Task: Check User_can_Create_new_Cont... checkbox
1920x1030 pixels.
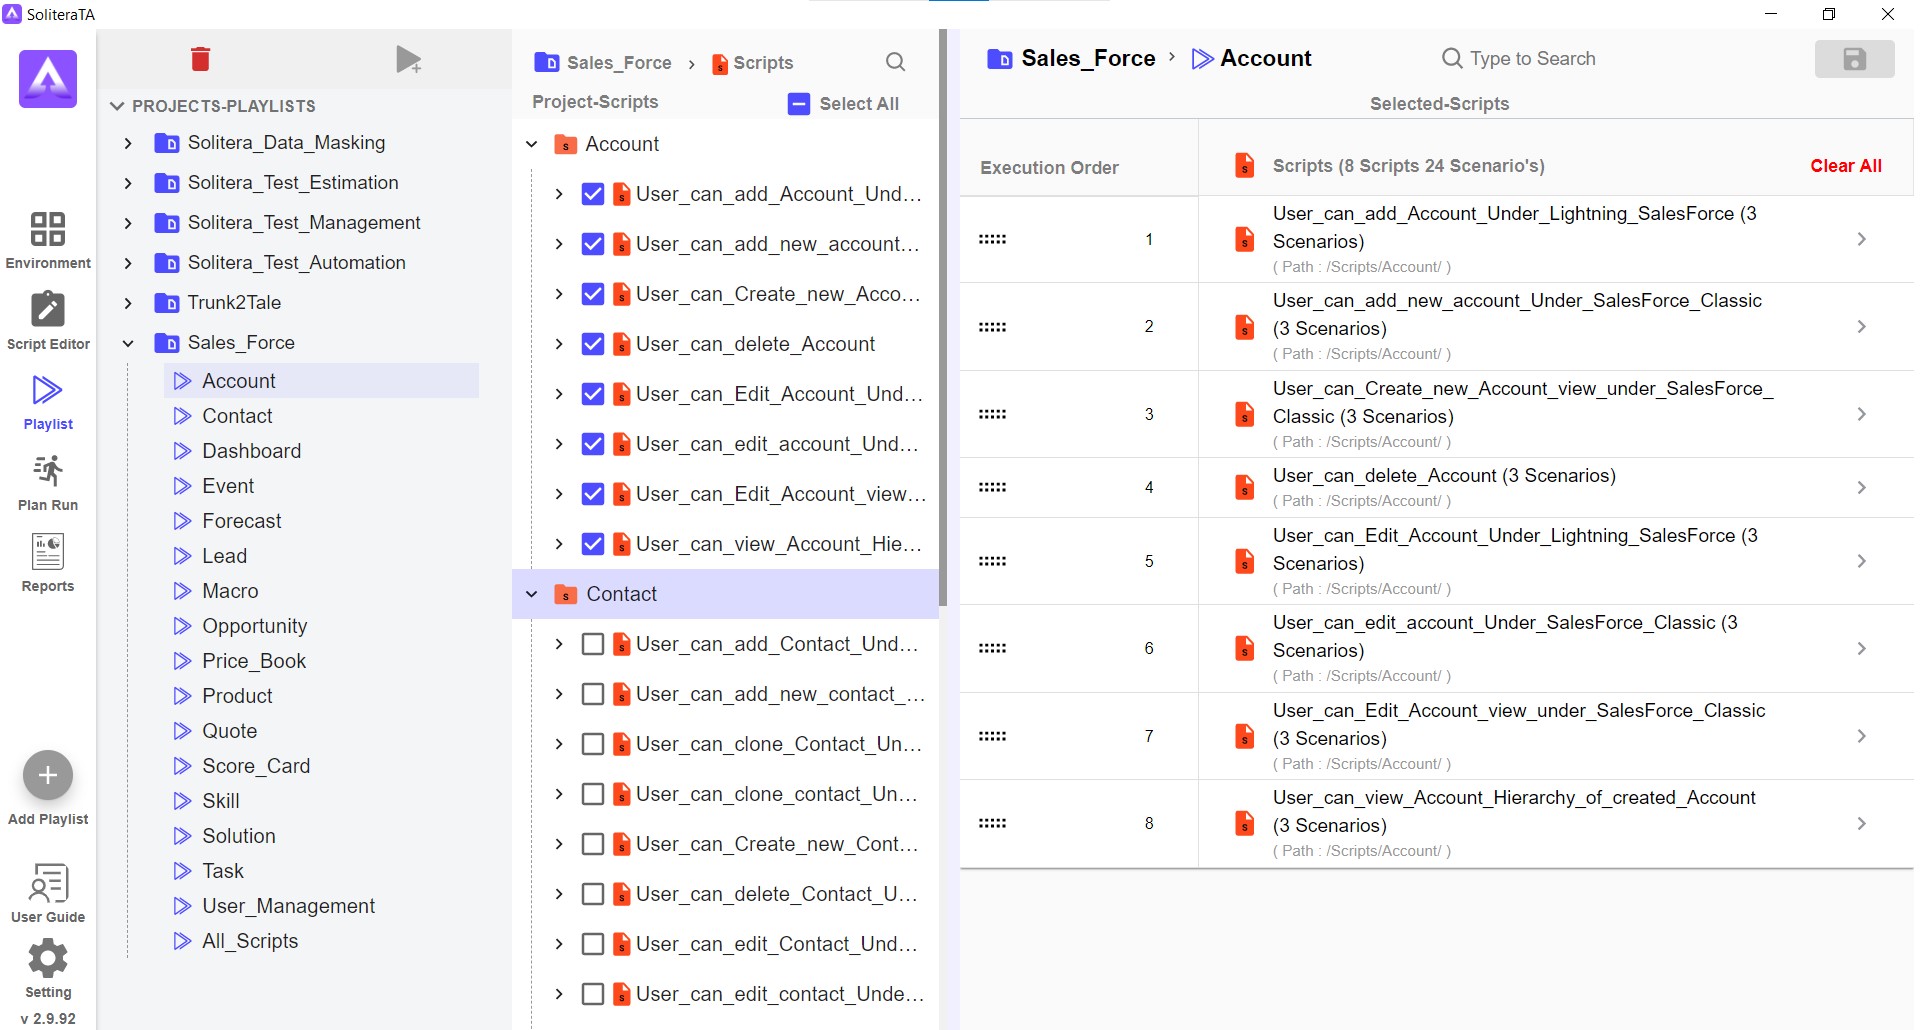Action: coord(593,844)
